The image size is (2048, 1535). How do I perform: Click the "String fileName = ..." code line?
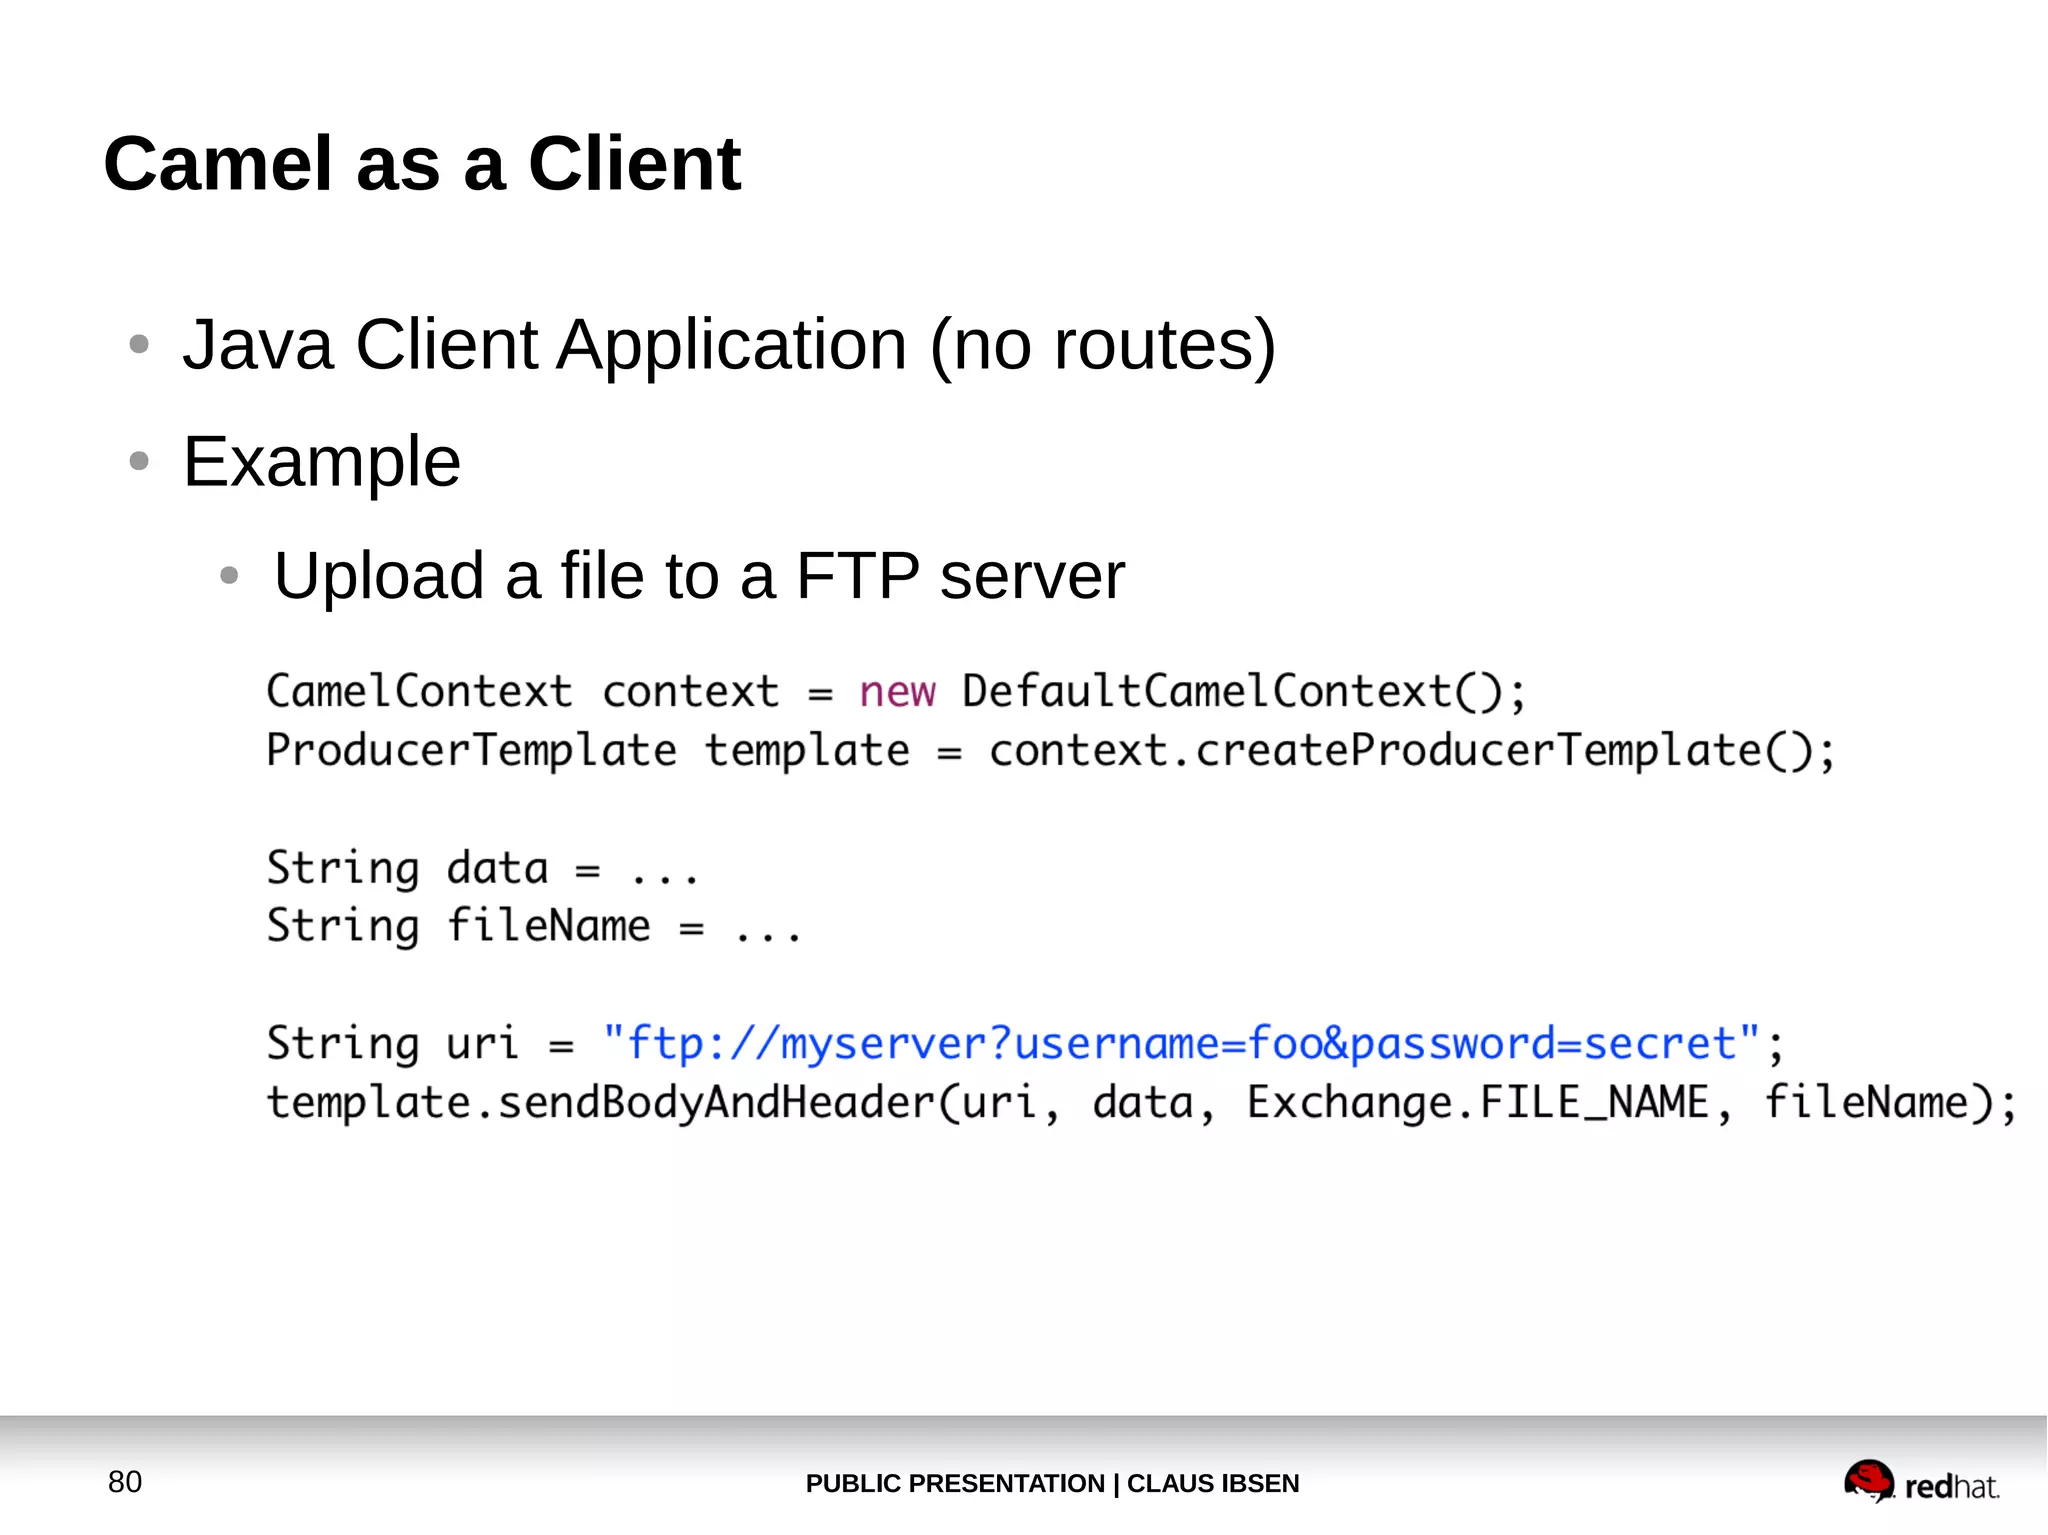[x=533, y=926]
